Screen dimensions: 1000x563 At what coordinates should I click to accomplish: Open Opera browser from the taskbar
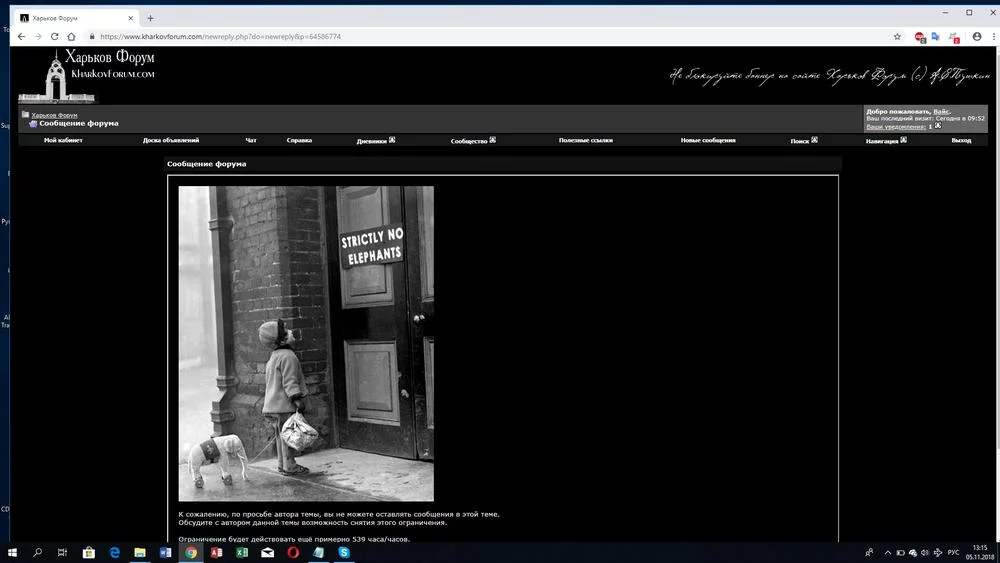tap(293, 552)
